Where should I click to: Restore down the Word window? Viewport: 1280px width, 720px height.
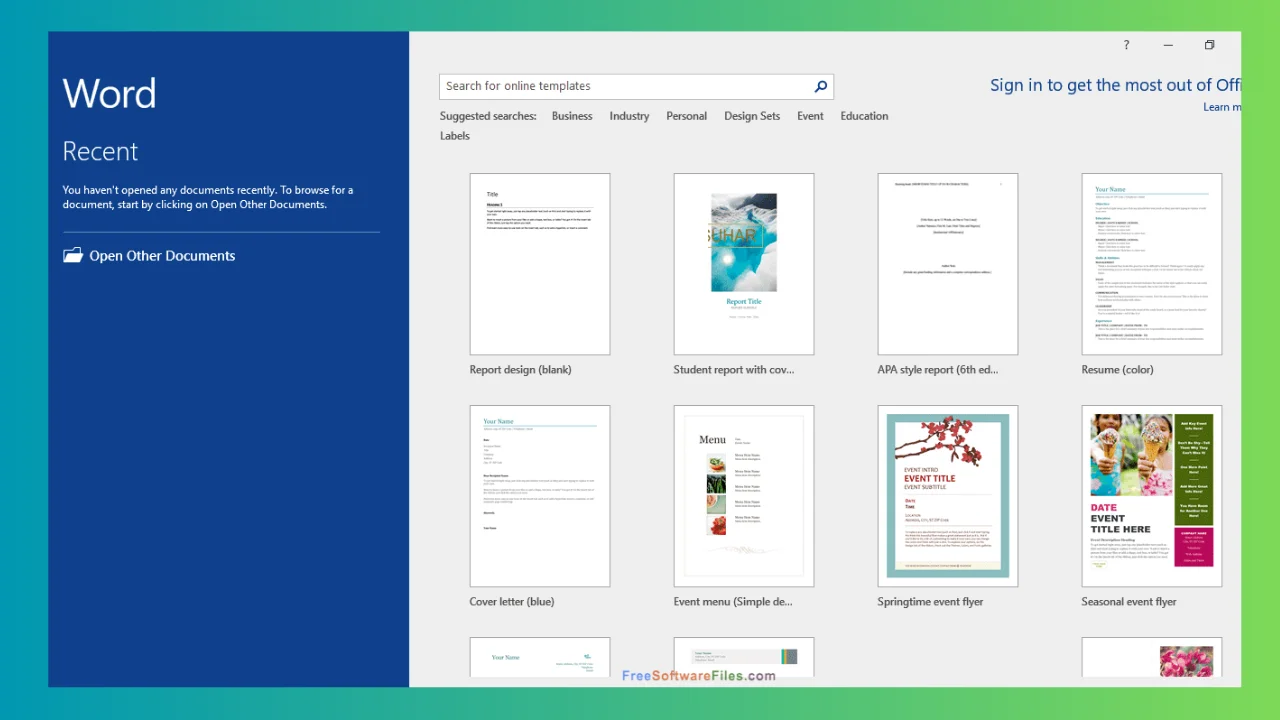(1209, 45)
